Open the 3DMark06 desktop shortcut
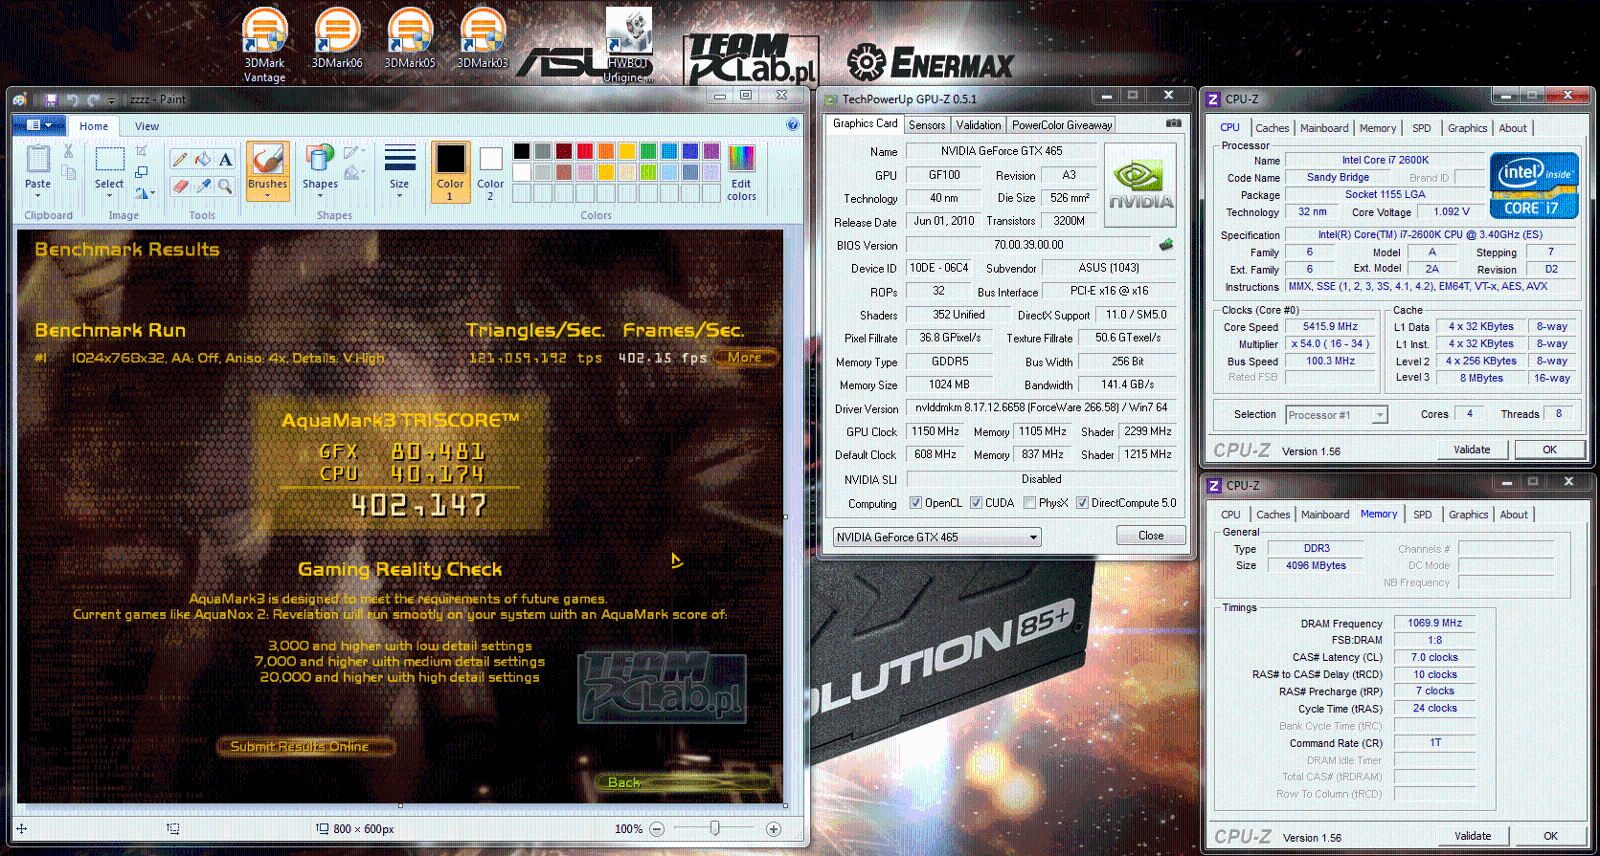Viewport: 1600px width, 856px height. pos(337,40)
